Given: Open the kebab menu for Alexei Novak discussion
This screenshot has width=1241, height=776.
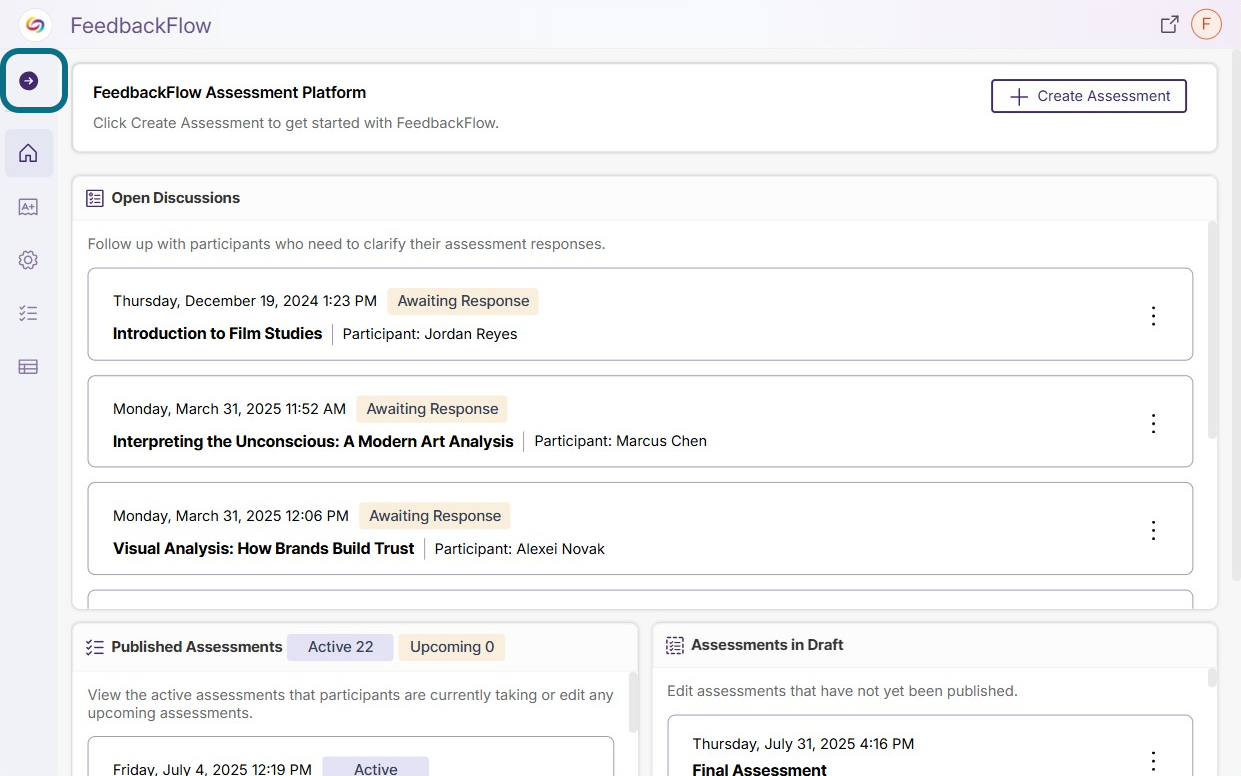Looking at the screenshot, I should click(x=1153, y=529).
